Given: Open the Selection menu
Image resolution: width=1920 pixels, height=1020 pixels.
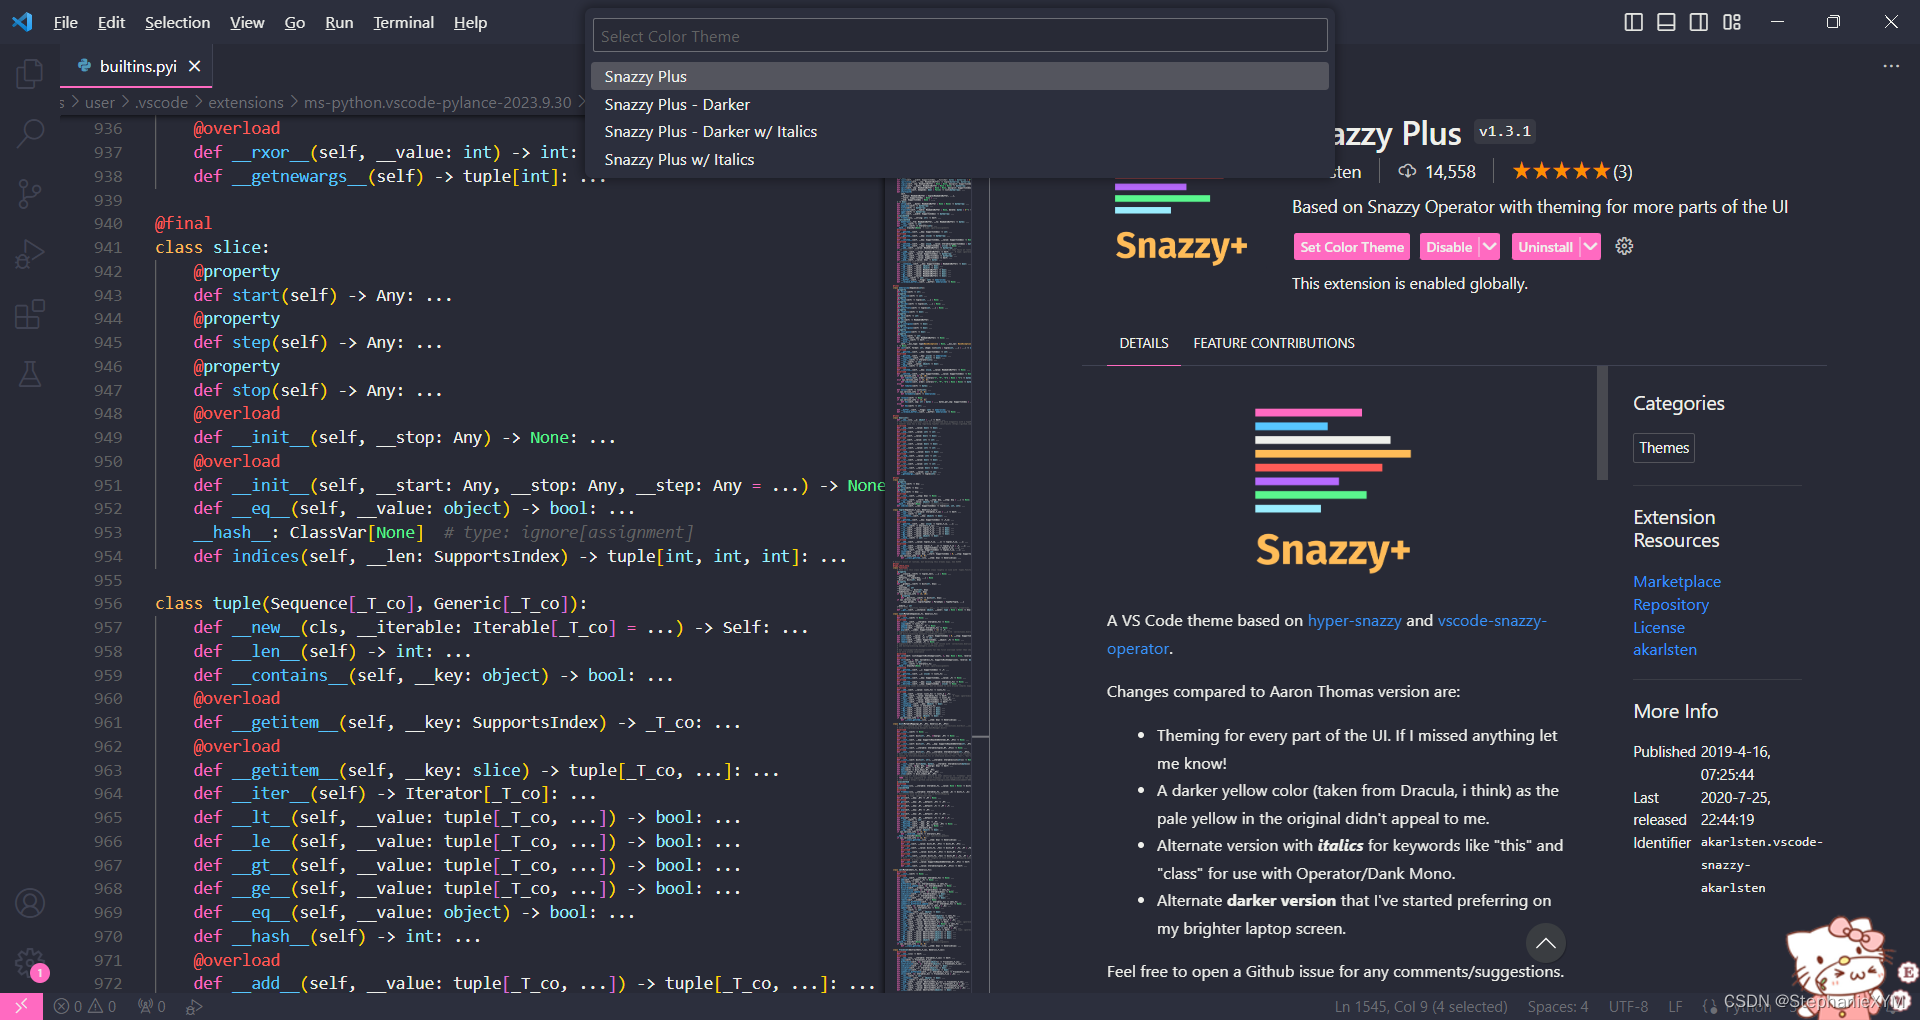Looking at the screenshot, I should 177,22.
